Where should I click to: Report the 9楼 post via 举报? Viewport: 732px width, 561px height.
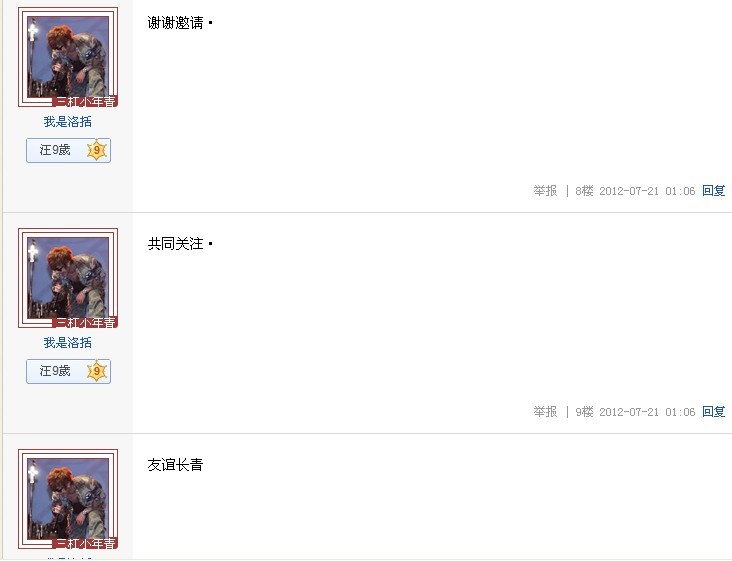545,412
